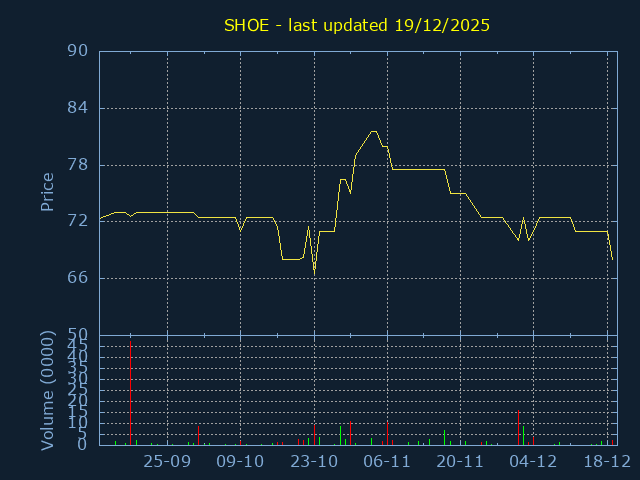
Task: Click the 78 price axis tick label
Action: [x=78, y=165]
